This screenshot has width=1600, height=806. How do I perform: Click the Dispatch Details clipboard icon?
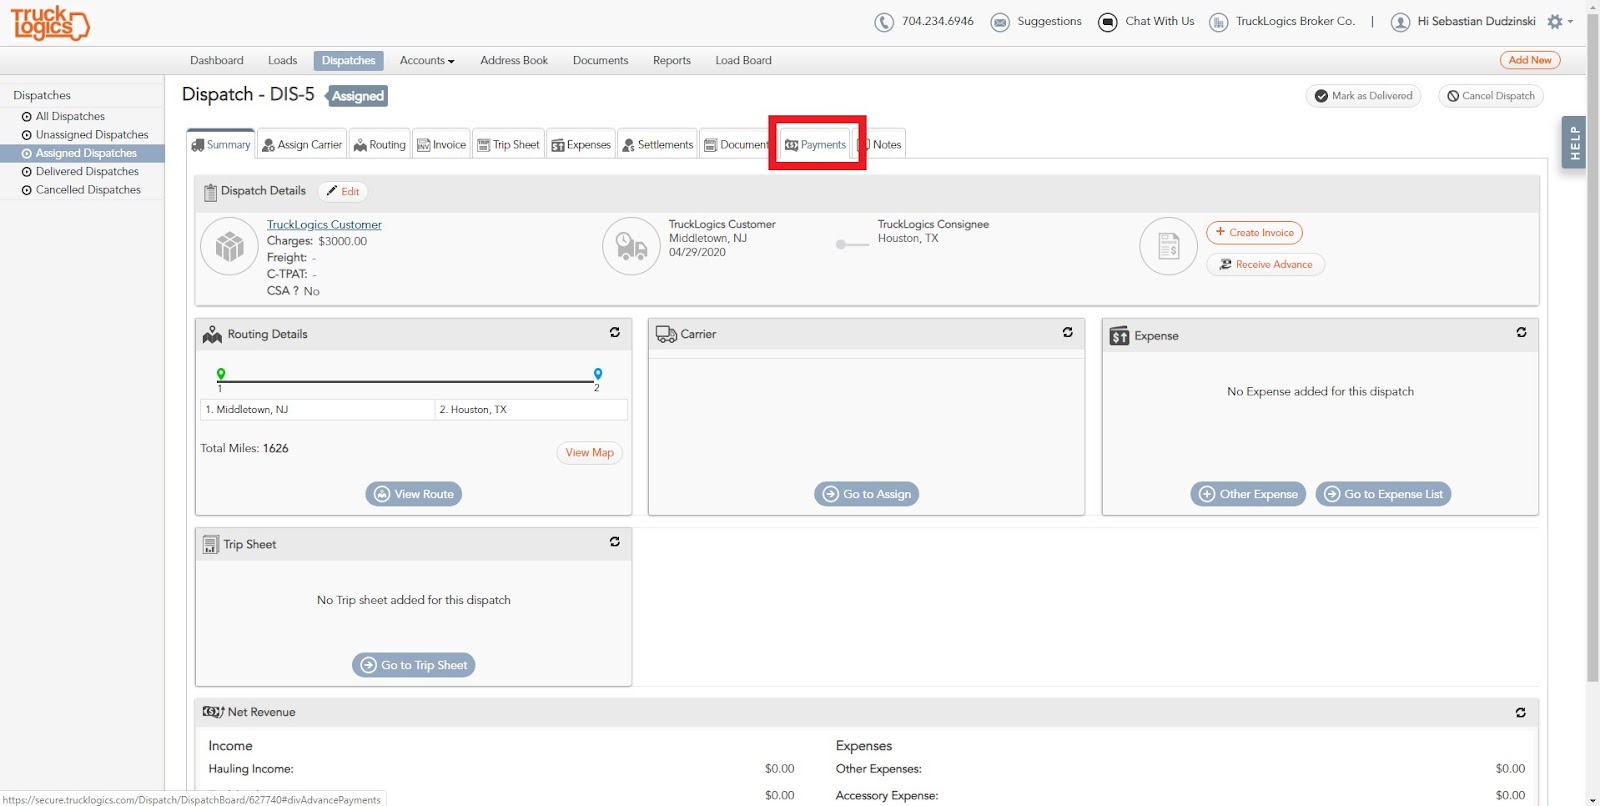click(x=211, y=192)
